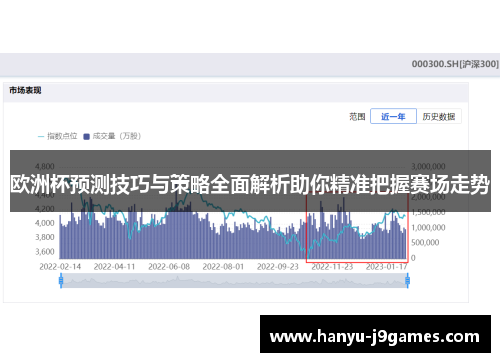Click the 市场表现 panel heading
The height and width of the screenshot is (362, 500).
pyautogui.click(x=25, y=90)
